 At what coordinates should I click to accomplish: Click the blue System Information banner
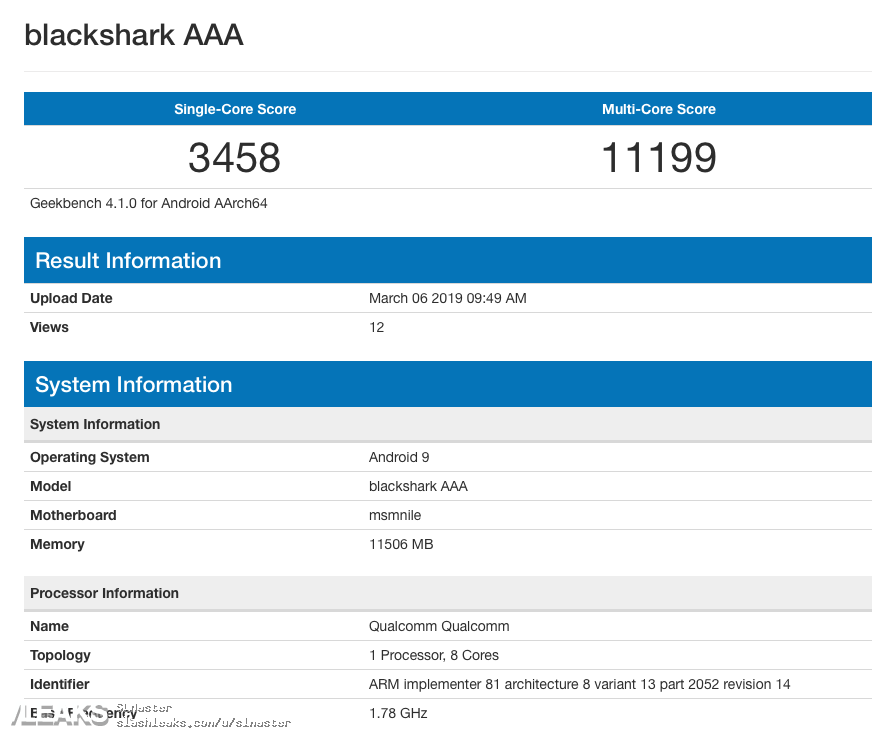pos(448,384)
